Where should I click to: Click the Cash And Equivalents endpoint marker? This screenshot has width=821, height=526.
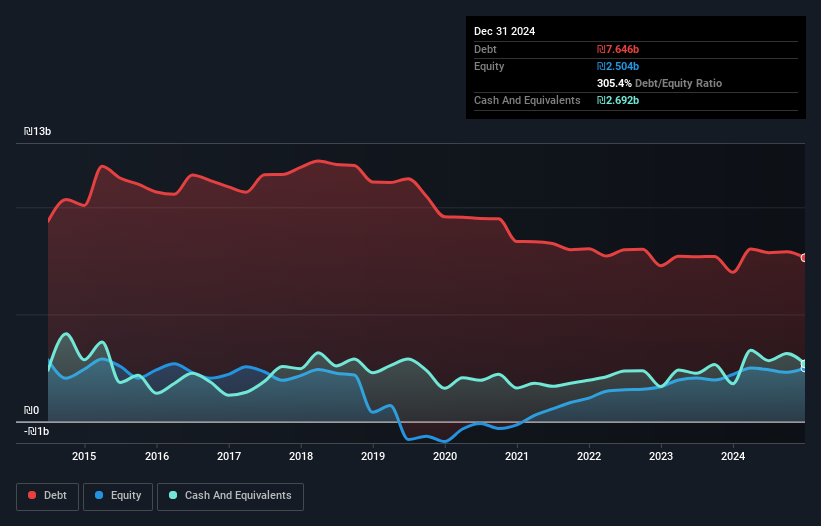pos(804,364)
